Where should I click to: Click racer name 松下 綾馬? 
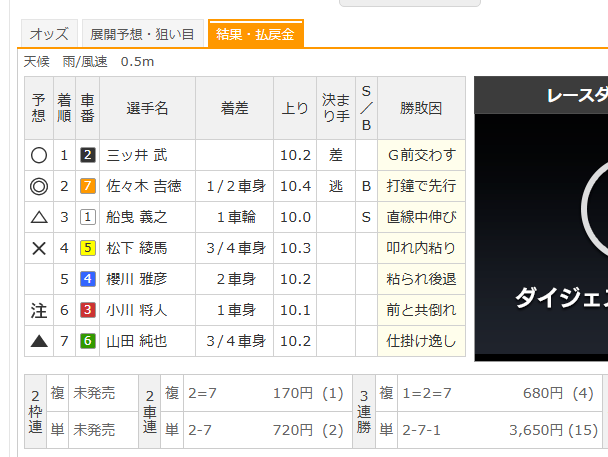coord(137,248)
